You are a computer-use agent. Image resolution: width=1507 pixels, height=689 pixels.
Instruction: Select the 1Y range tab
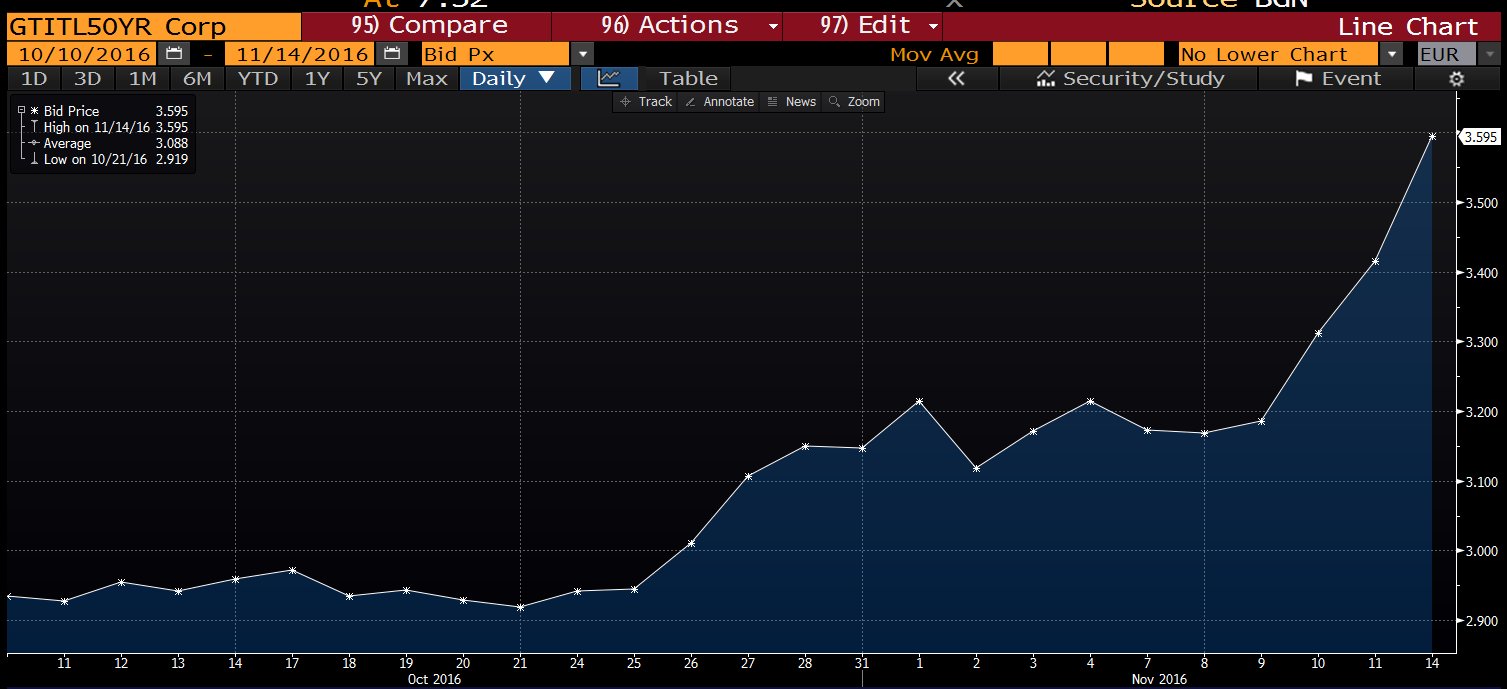pos(317,78)
